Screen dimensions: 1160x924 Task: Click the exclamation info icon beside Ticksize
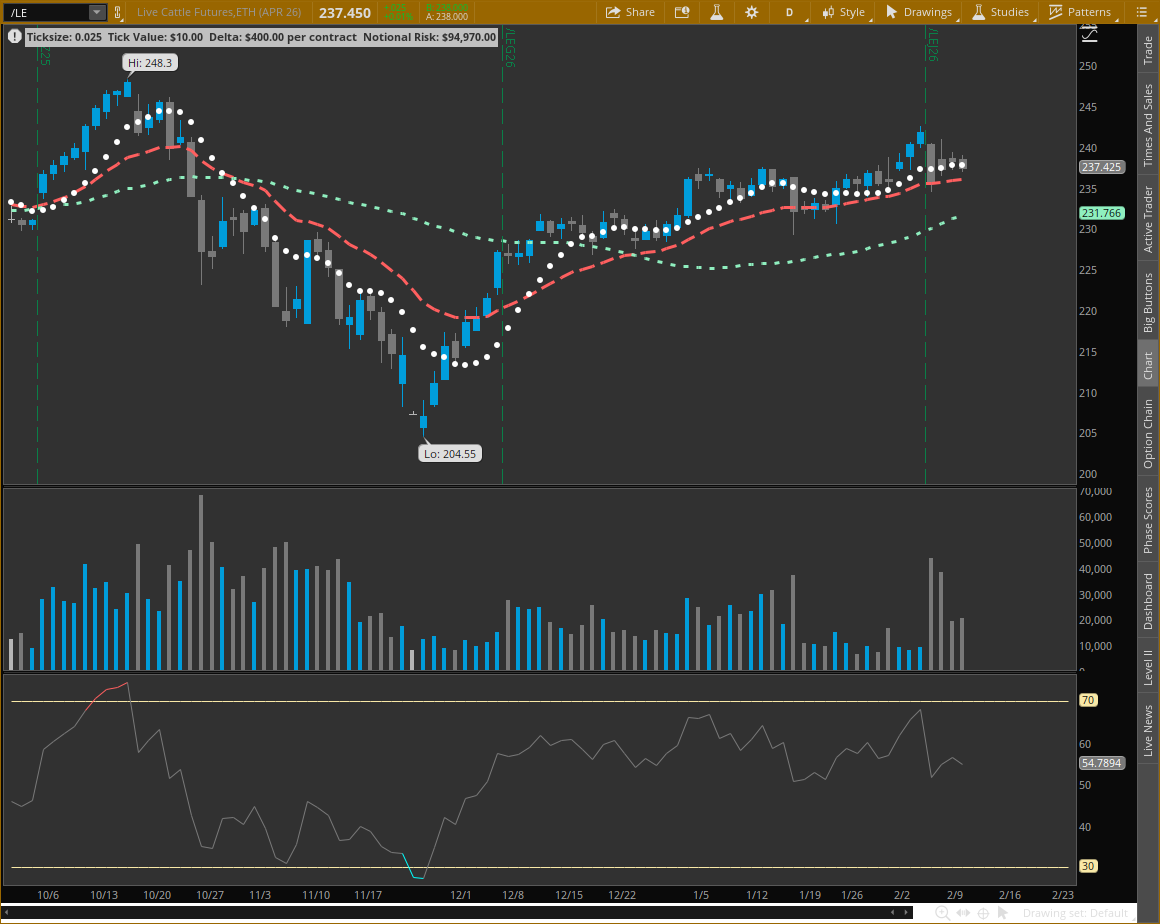click(x=14, y=36)
